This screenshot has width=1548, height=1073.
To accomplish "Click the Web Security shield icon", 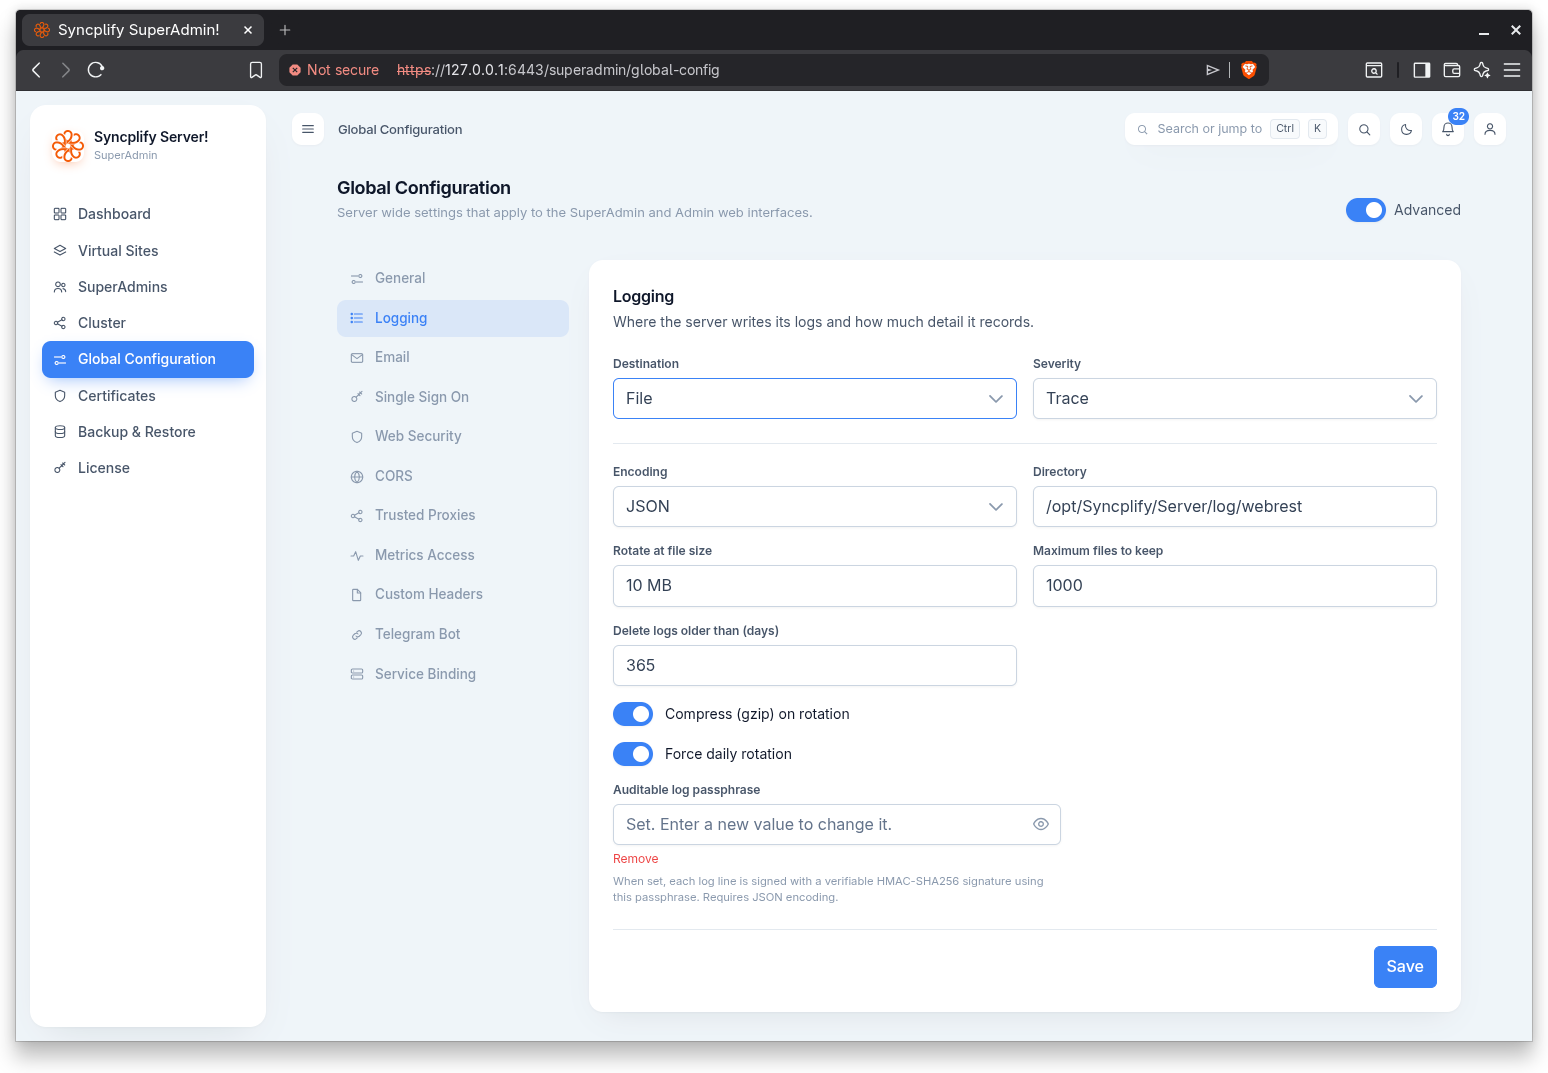I will tap(357, 437).
